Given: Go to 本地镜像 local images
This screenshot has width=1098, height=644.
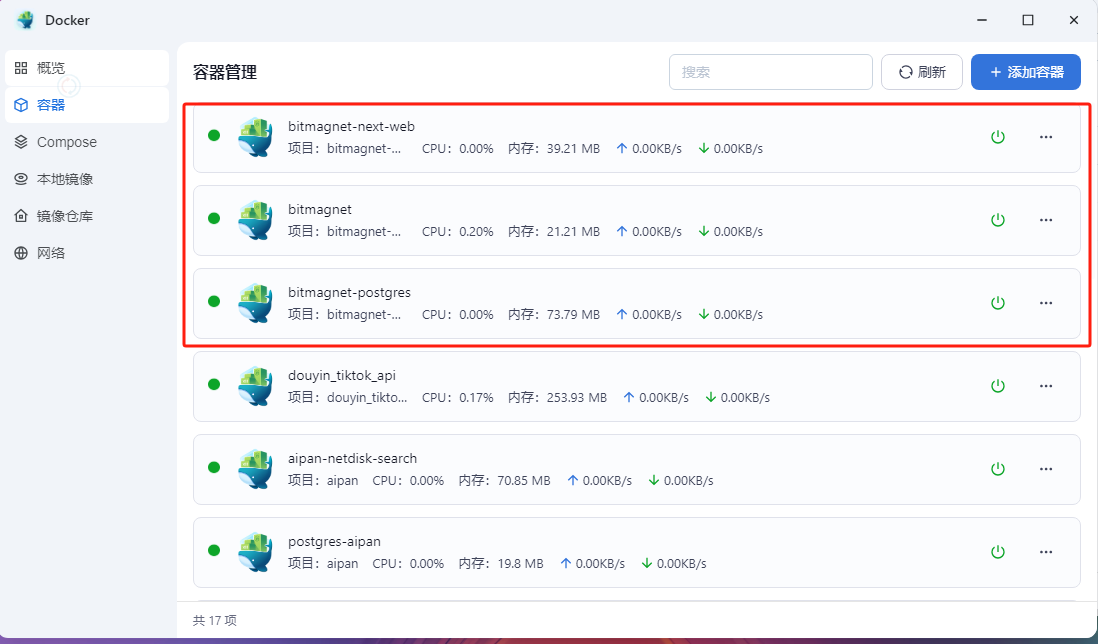Looking at the screenshot, I should click(x=87, y=179).
